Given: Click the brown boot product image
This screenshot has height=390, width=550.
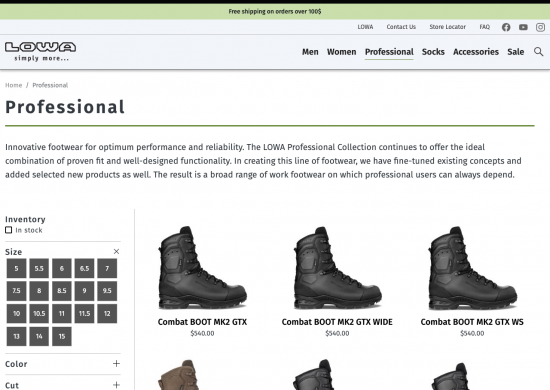Looking at the screenshot, I should click(179, 375).
